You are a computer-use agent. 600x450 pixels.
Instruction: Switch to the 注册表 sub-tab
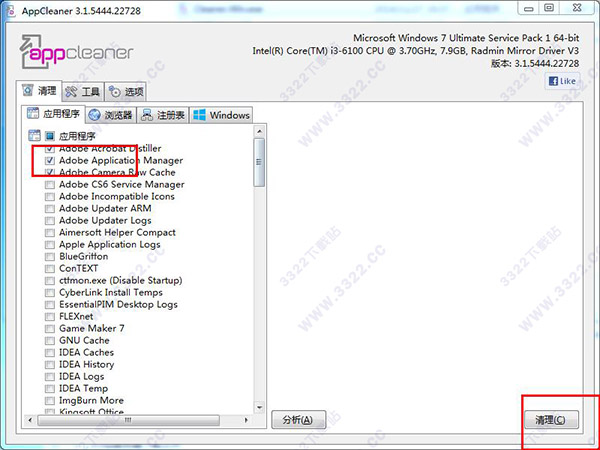click(x=163, y=115)
